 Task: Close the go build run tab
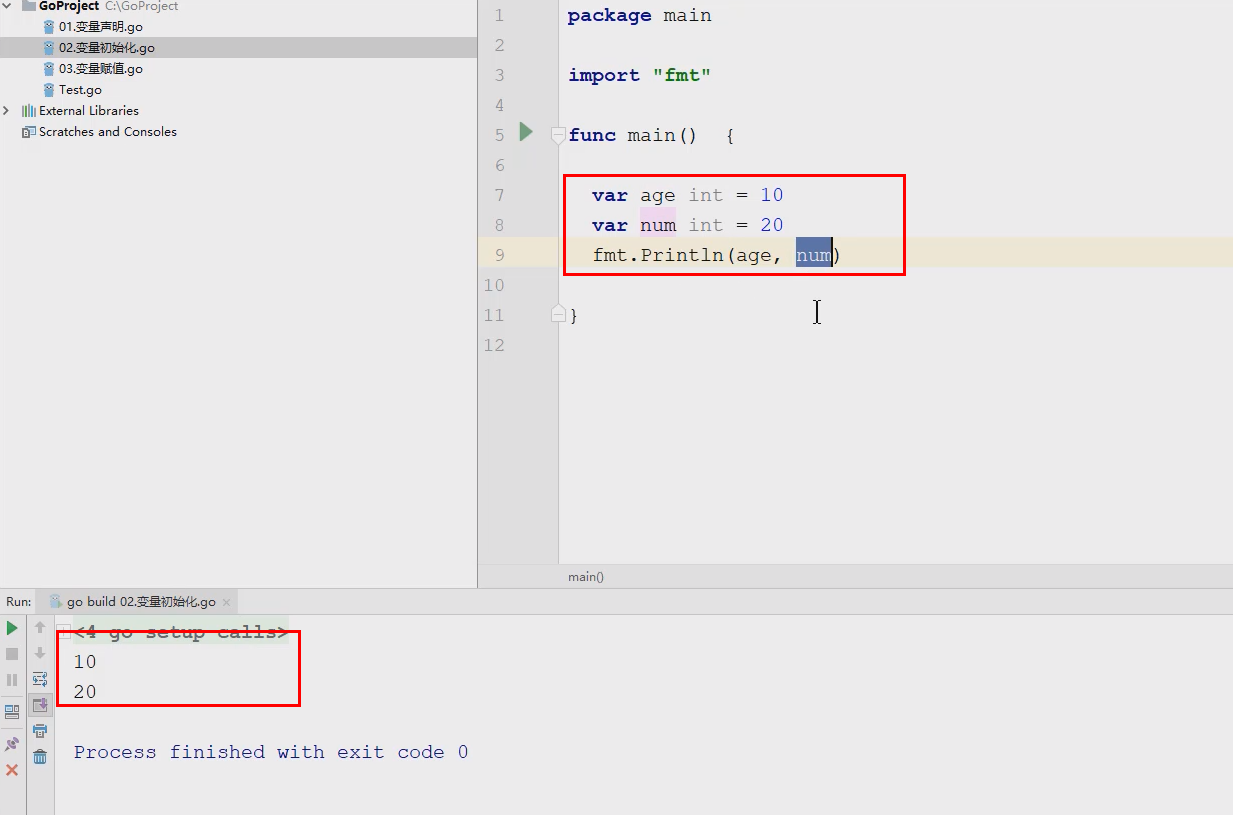[226, 602]
